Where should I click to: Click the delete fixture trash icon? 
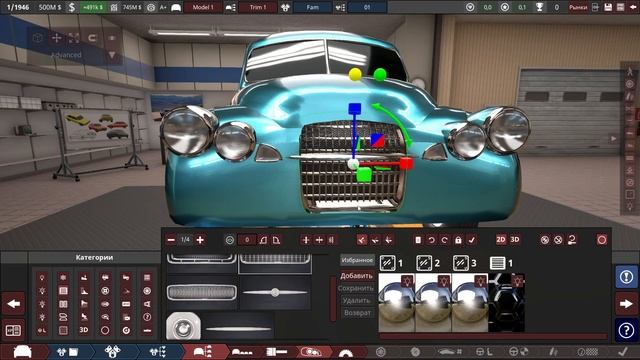tap(418, 240)
